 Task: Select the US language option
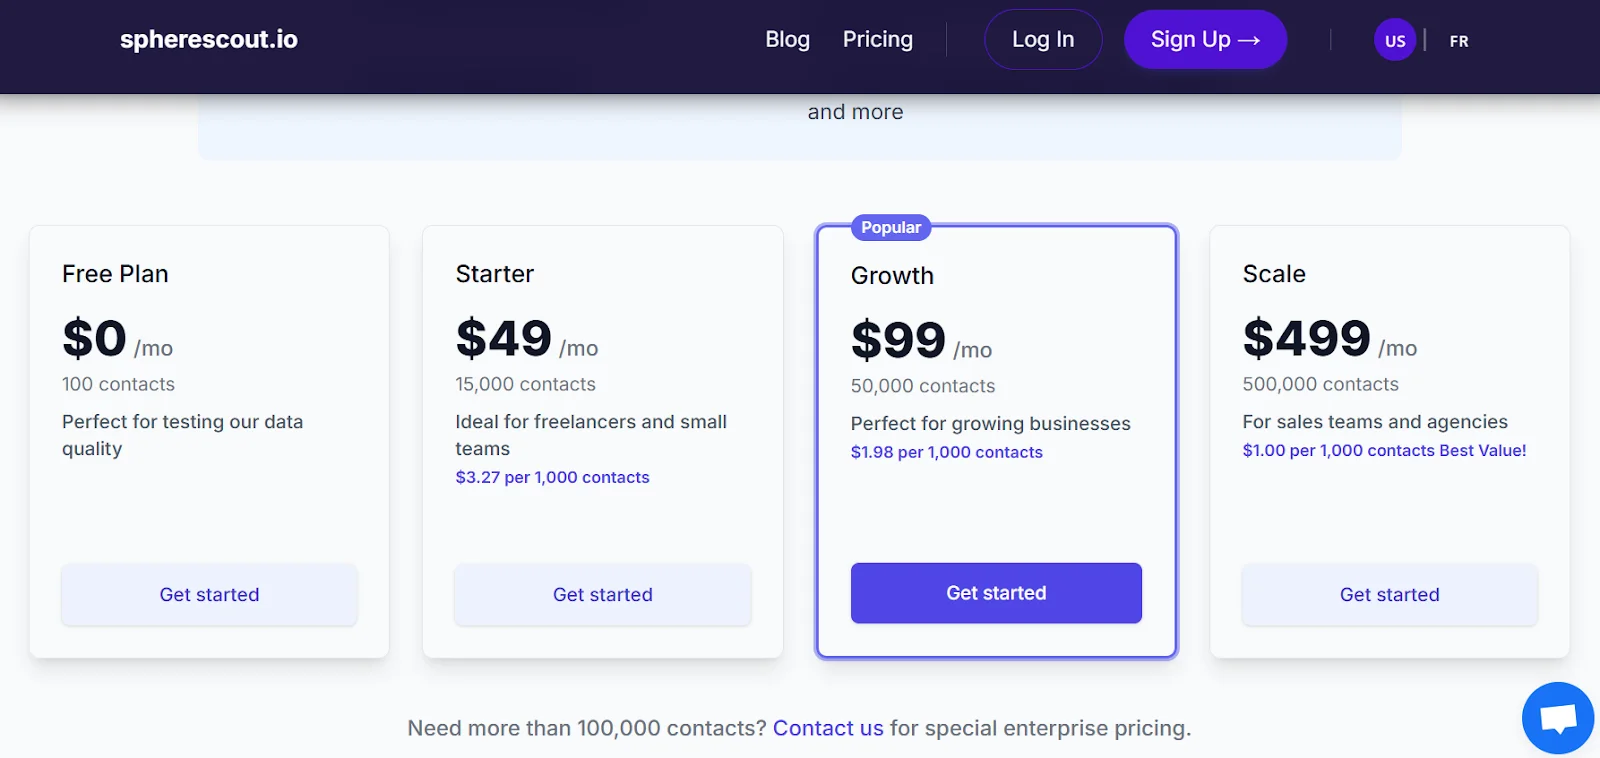pos(1395,41)
